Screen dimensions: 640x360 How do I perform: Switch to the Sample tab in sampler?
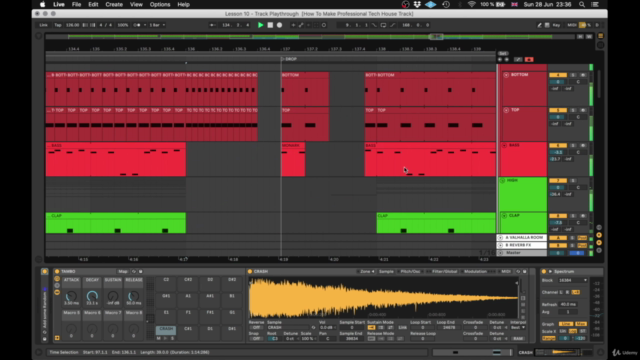(386, 271)
